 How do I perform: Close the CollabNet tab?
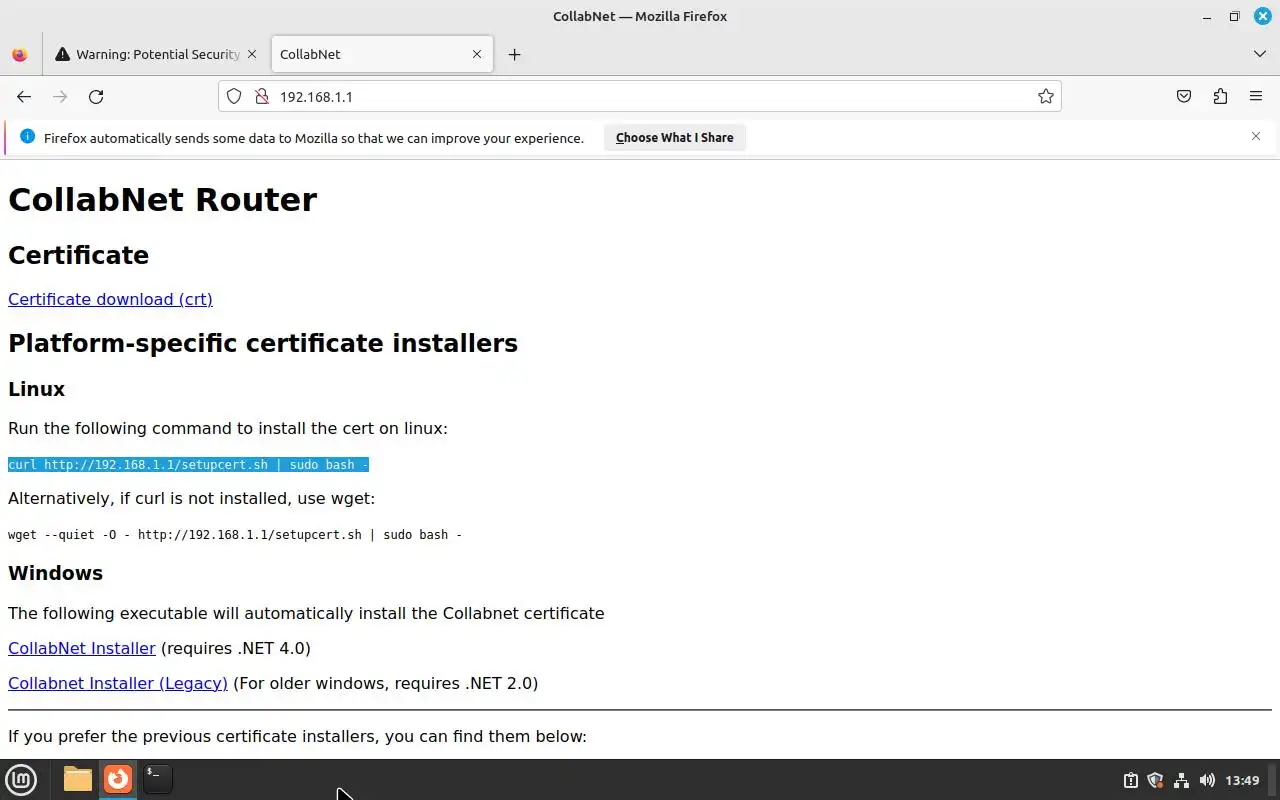click(477, 54)
